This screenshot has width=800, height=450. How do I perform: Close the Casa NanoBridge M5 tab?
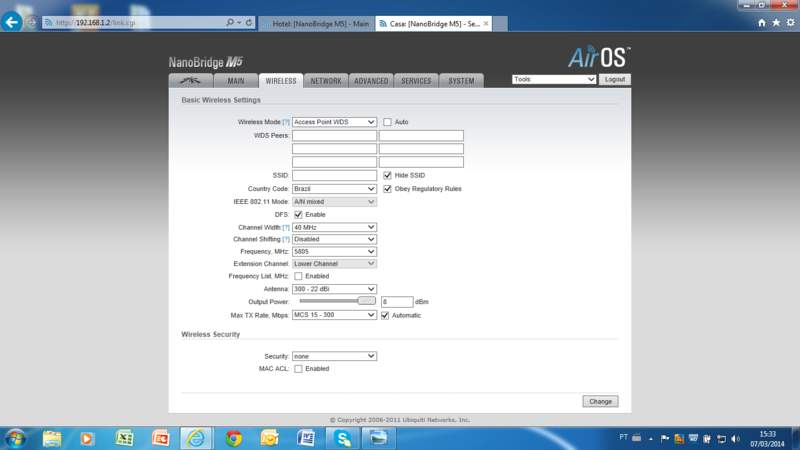pyautogui.click(x=486, y=23)
